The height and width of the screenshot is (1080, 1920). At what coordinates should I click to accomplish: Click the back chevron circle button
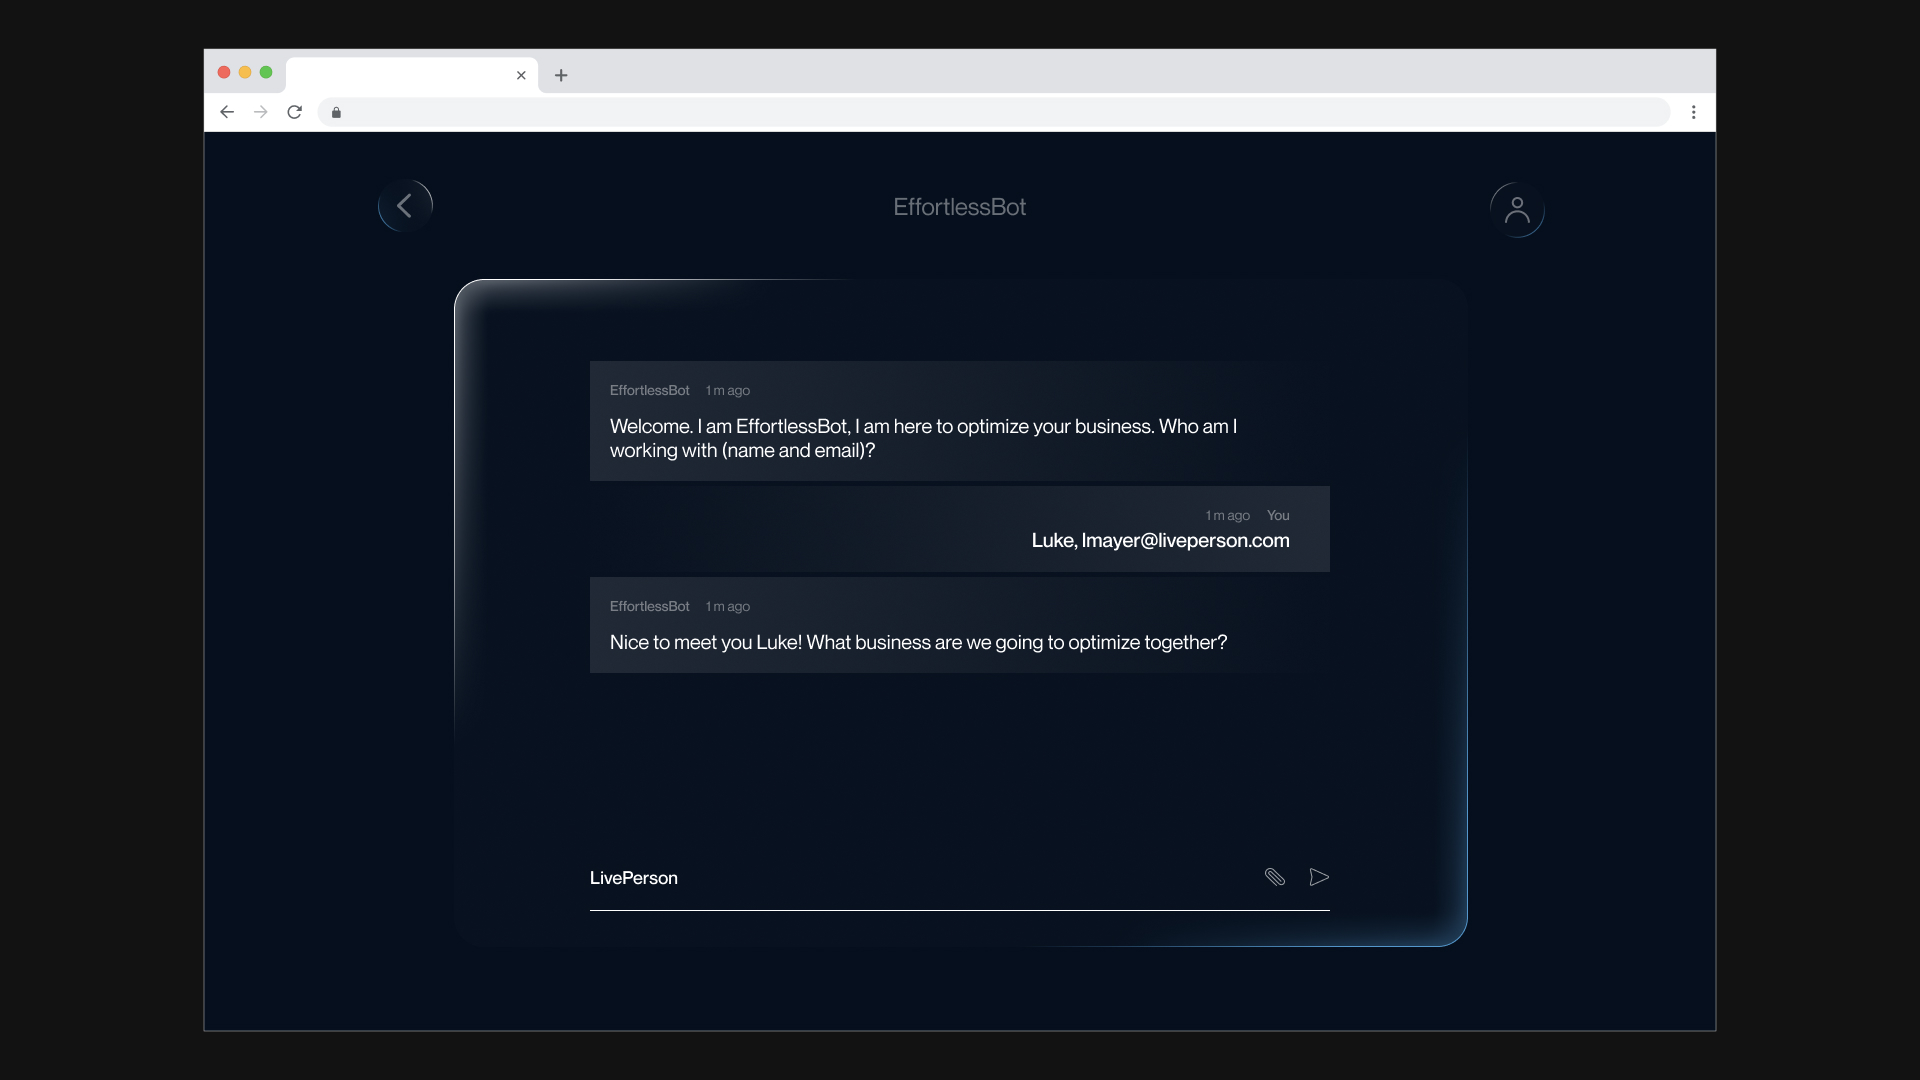(405, 206)
